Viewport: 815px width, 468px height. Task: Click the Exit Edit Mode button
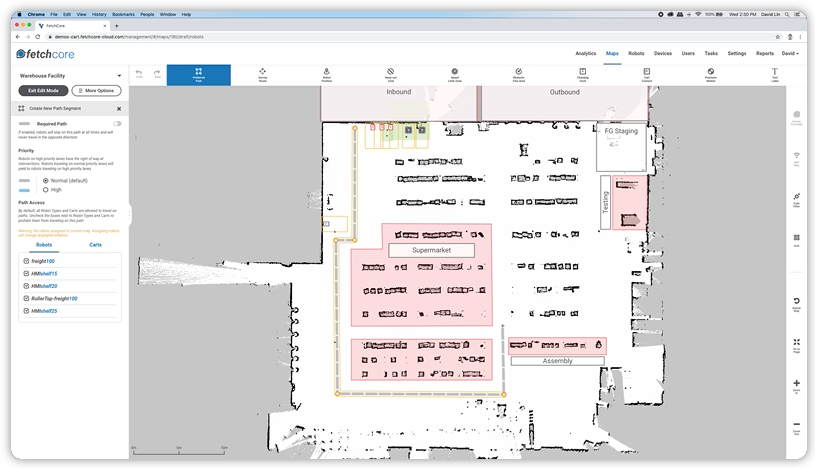[x=43, y=91]
